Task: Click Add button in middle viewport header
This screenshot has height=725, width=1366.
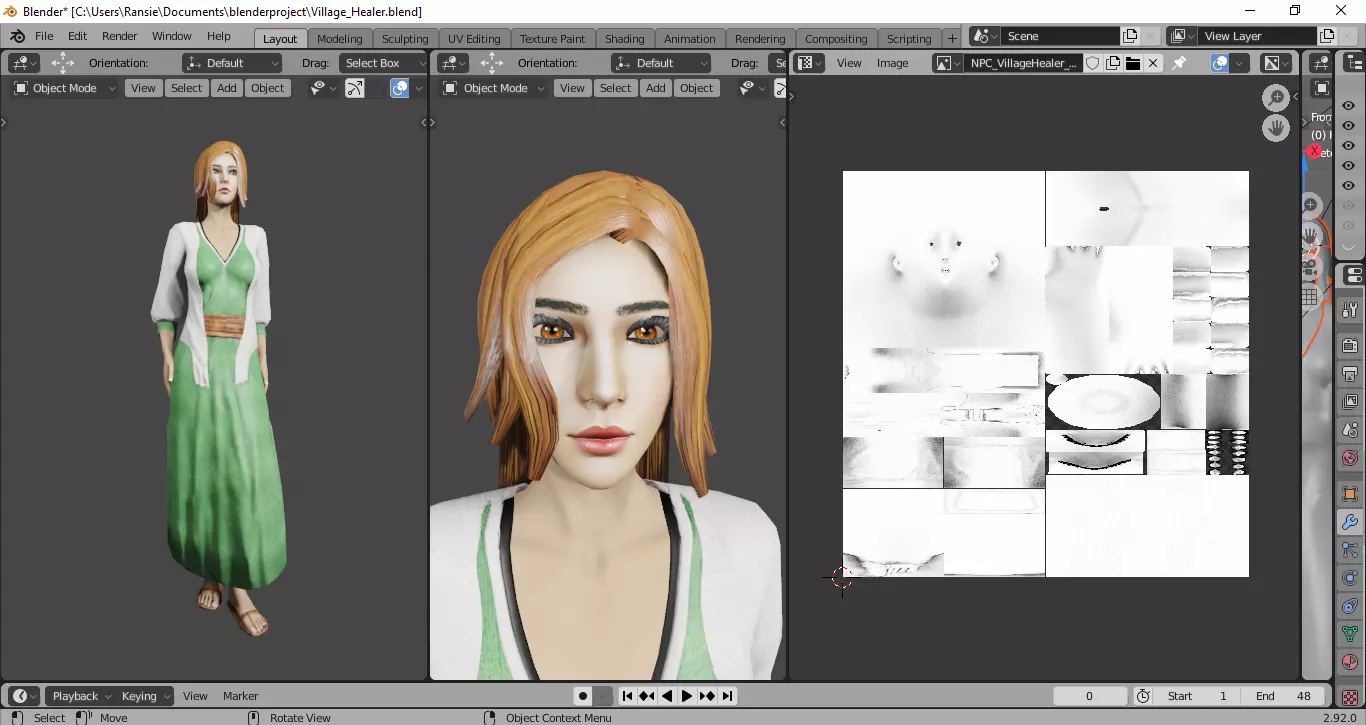Action: point(656,88)
